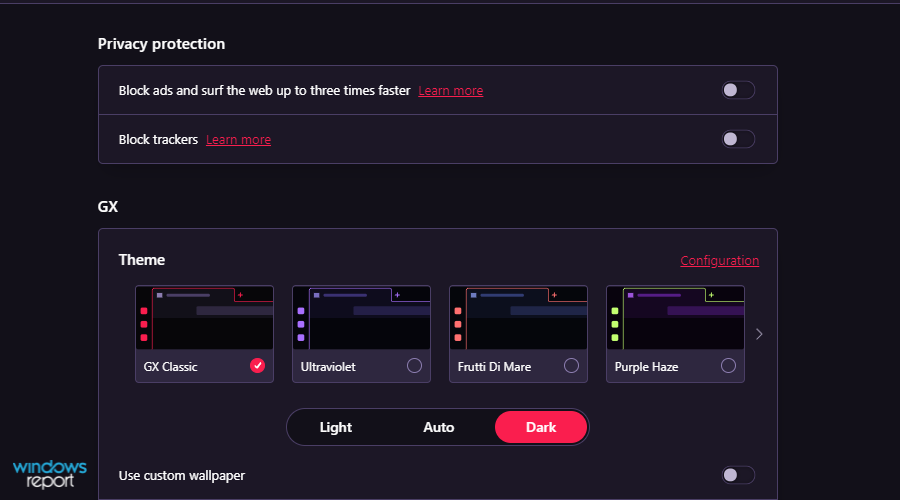Select the Purple Haze radio button
The image size is (900, 500).
[x=728, y=366]
